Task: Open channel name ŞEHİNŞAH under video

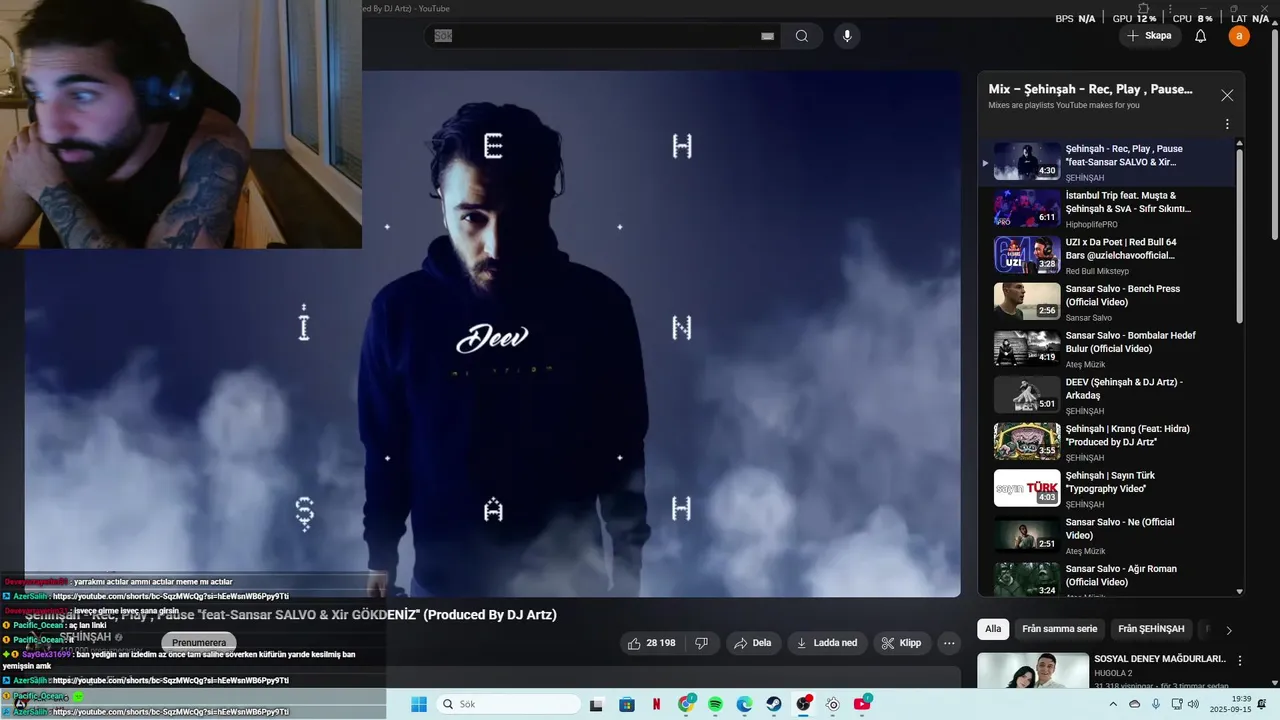Action: click(x=85, y=637)
